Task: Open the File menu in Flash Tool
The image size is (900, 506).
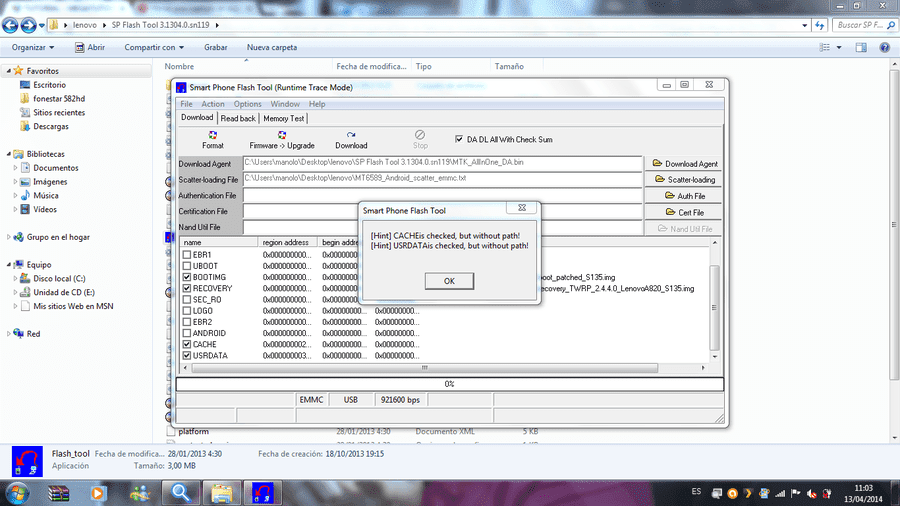Action: 187,104
